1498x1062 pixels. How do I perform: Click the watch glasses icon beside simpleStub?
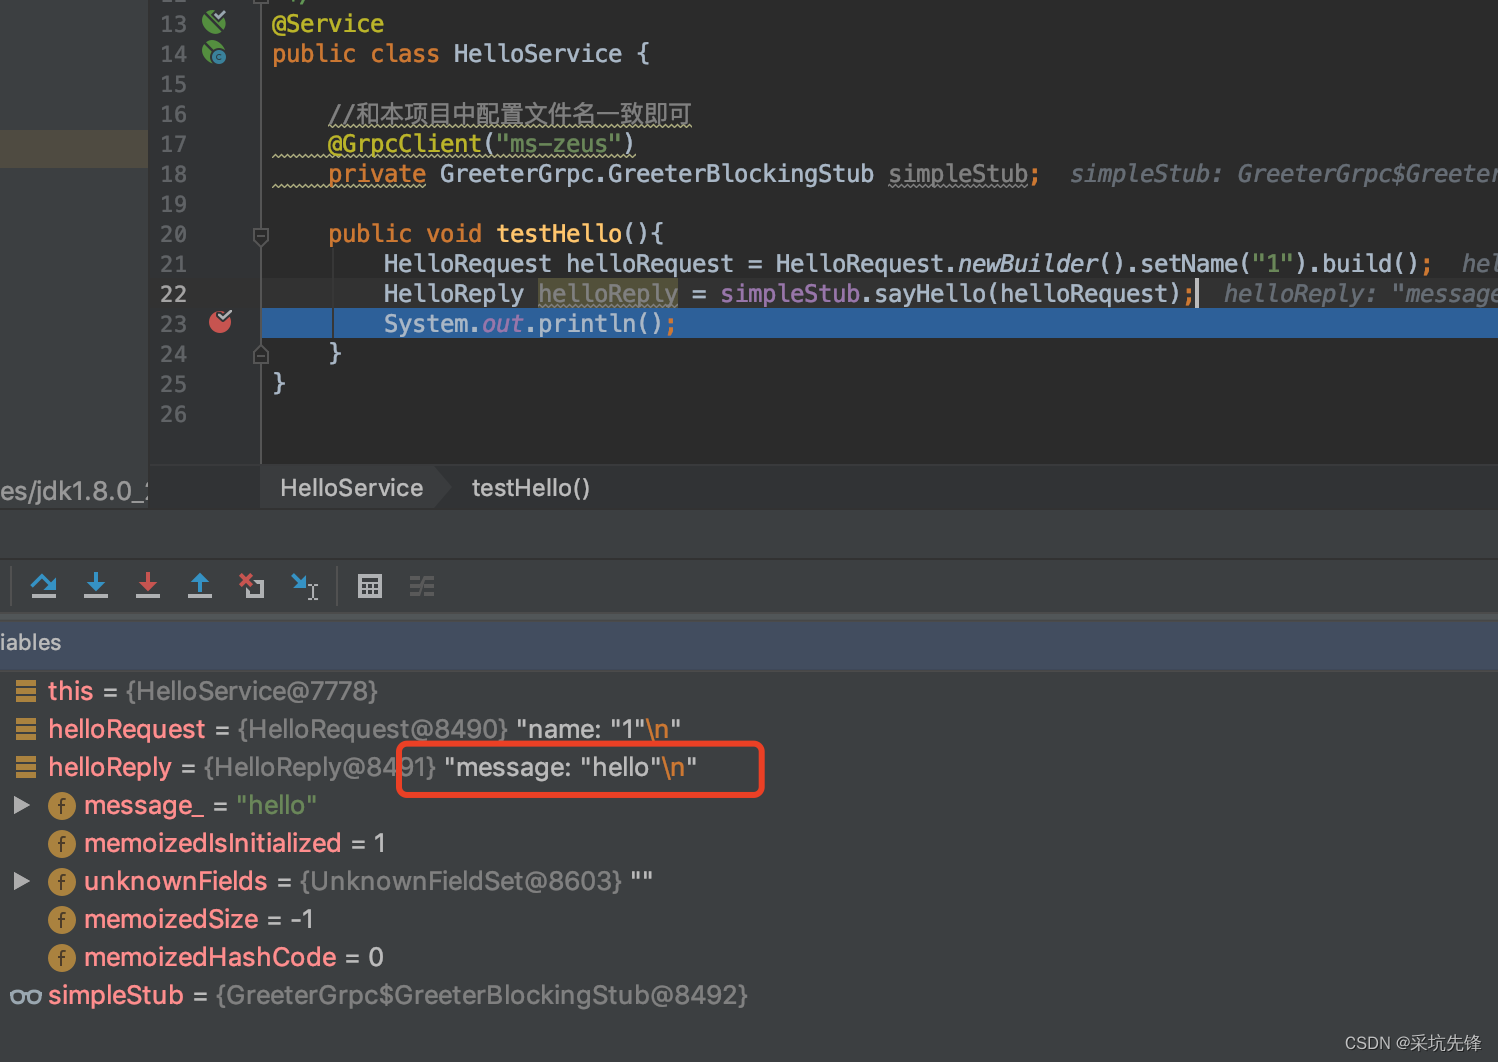click(x=26, y=996)
